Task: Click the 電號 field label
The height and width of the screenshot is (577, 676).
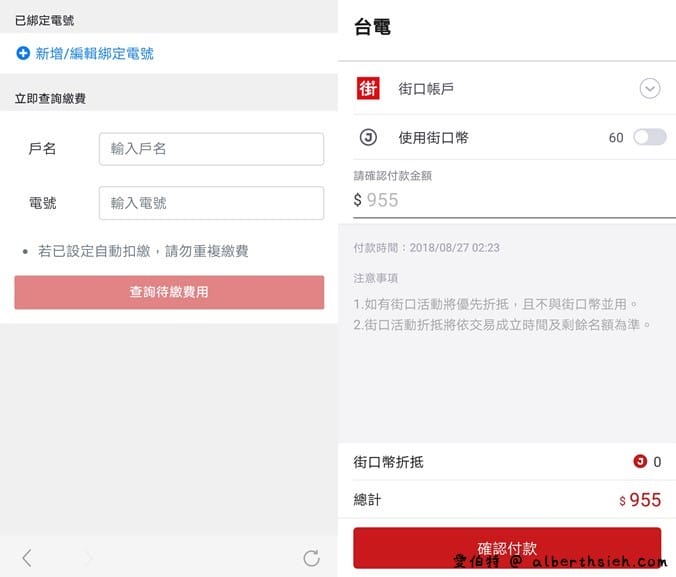Action: point(42,203)
